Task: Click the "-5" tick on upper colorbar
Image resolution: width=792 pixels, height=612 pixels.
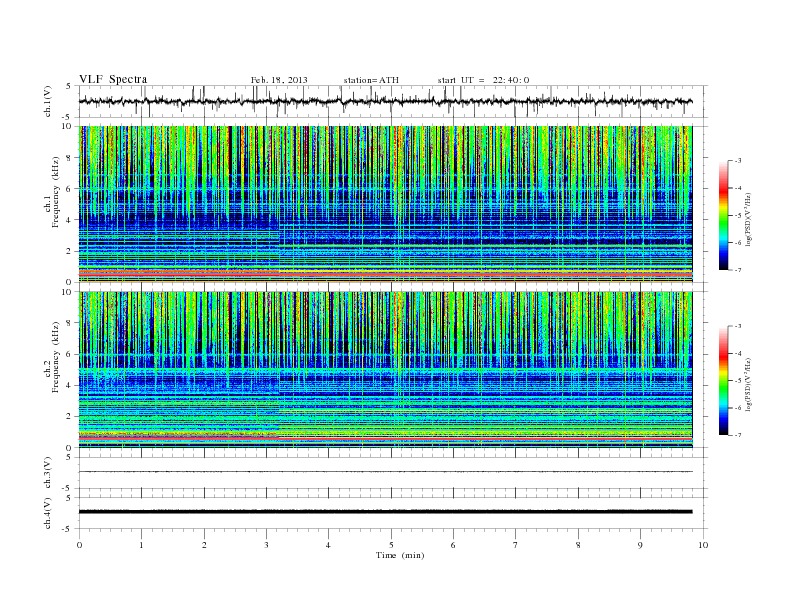Action: 738,216
